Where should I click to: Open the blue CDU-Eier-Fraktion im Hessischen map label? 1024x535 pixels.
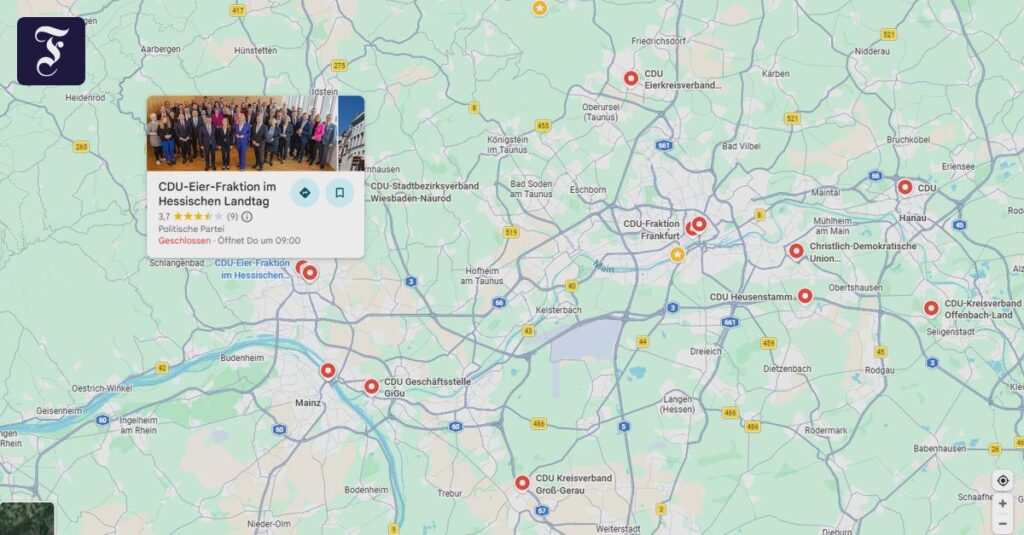coord(252,268)
